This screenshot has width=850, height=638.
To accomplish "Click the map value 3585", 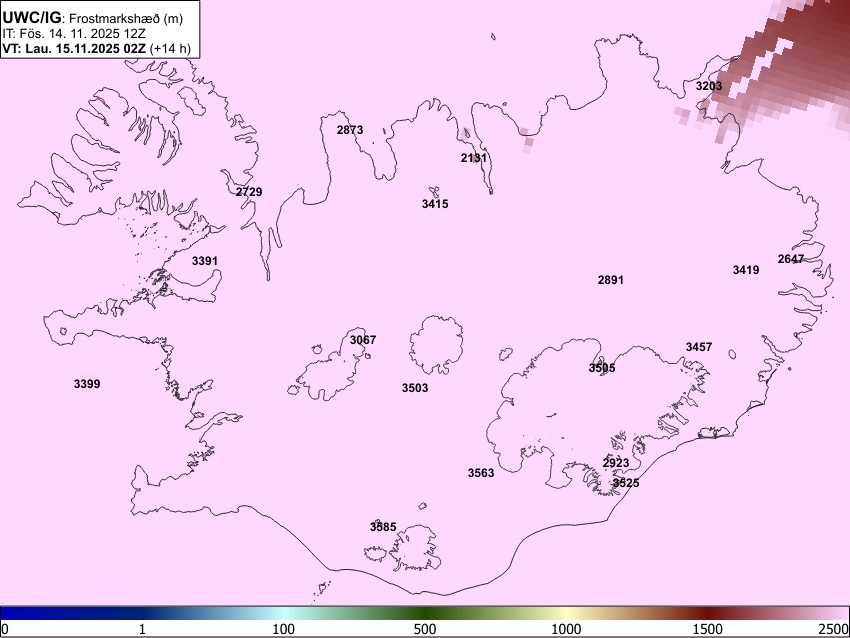I will point(383,527).
